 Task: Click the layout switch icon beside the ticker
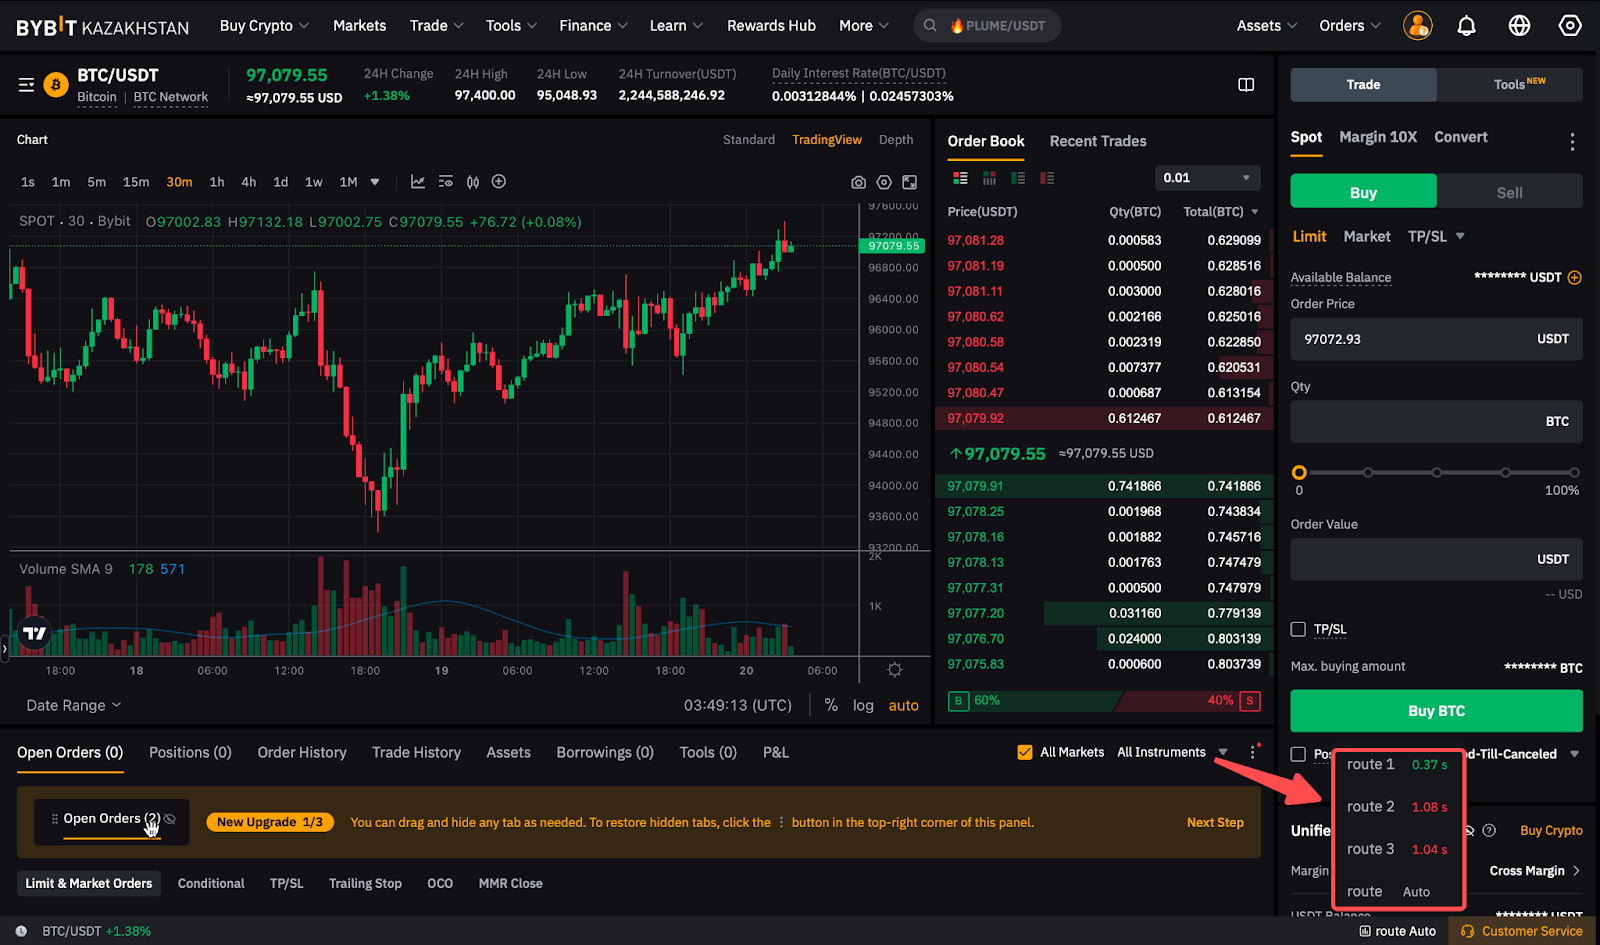(1246, 85)
